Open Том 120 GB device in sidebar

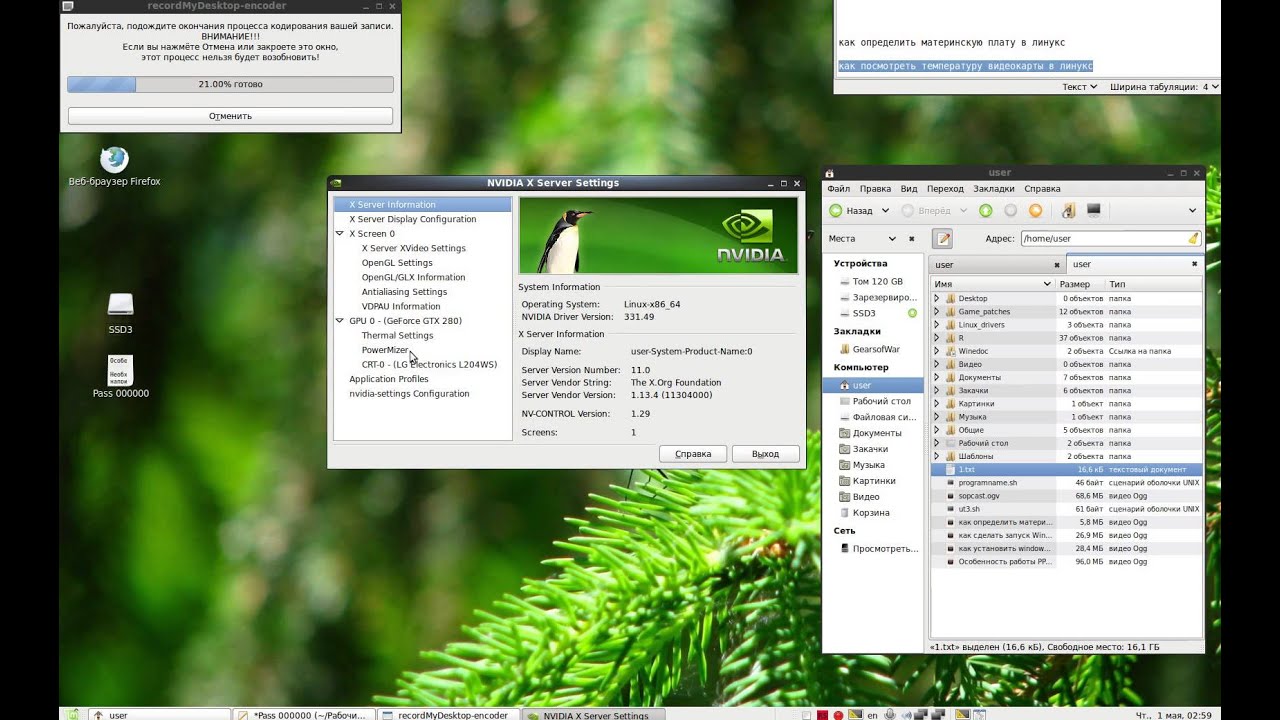click(877, 282)
